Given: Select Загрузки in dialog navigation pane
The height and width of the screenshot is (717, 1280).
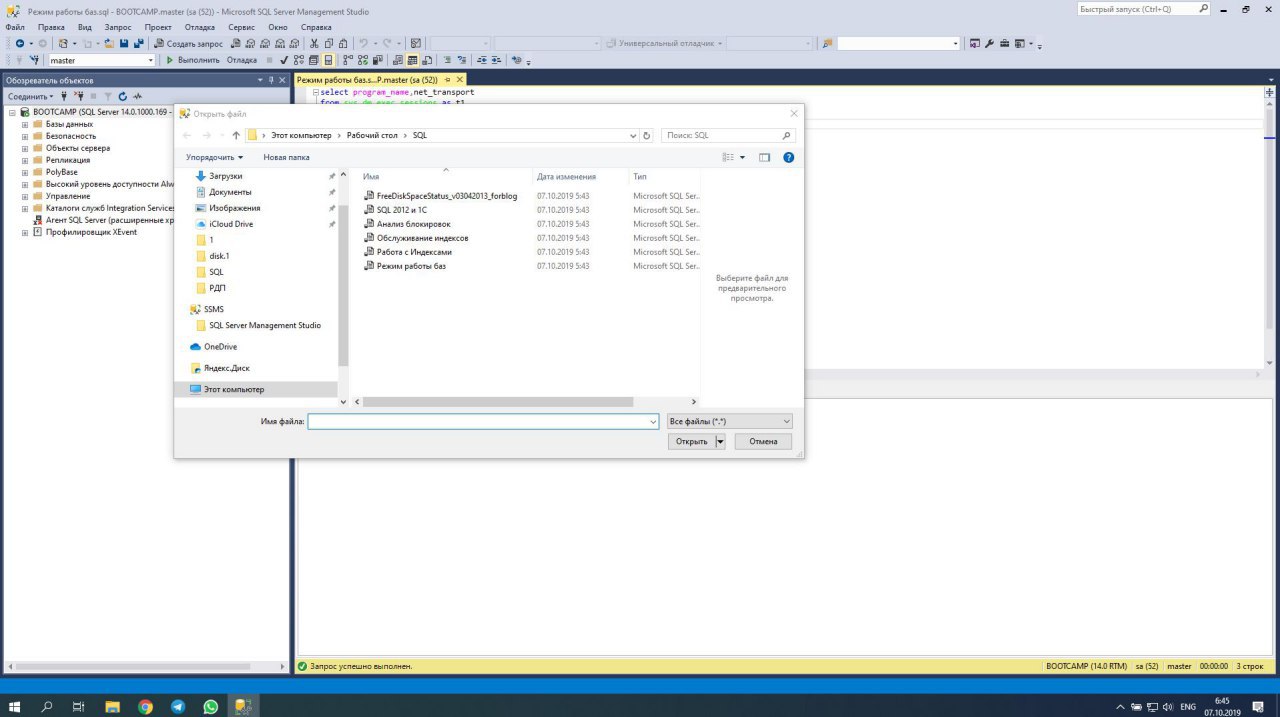Looking at the screenshot, I should (x=225, y=176).
